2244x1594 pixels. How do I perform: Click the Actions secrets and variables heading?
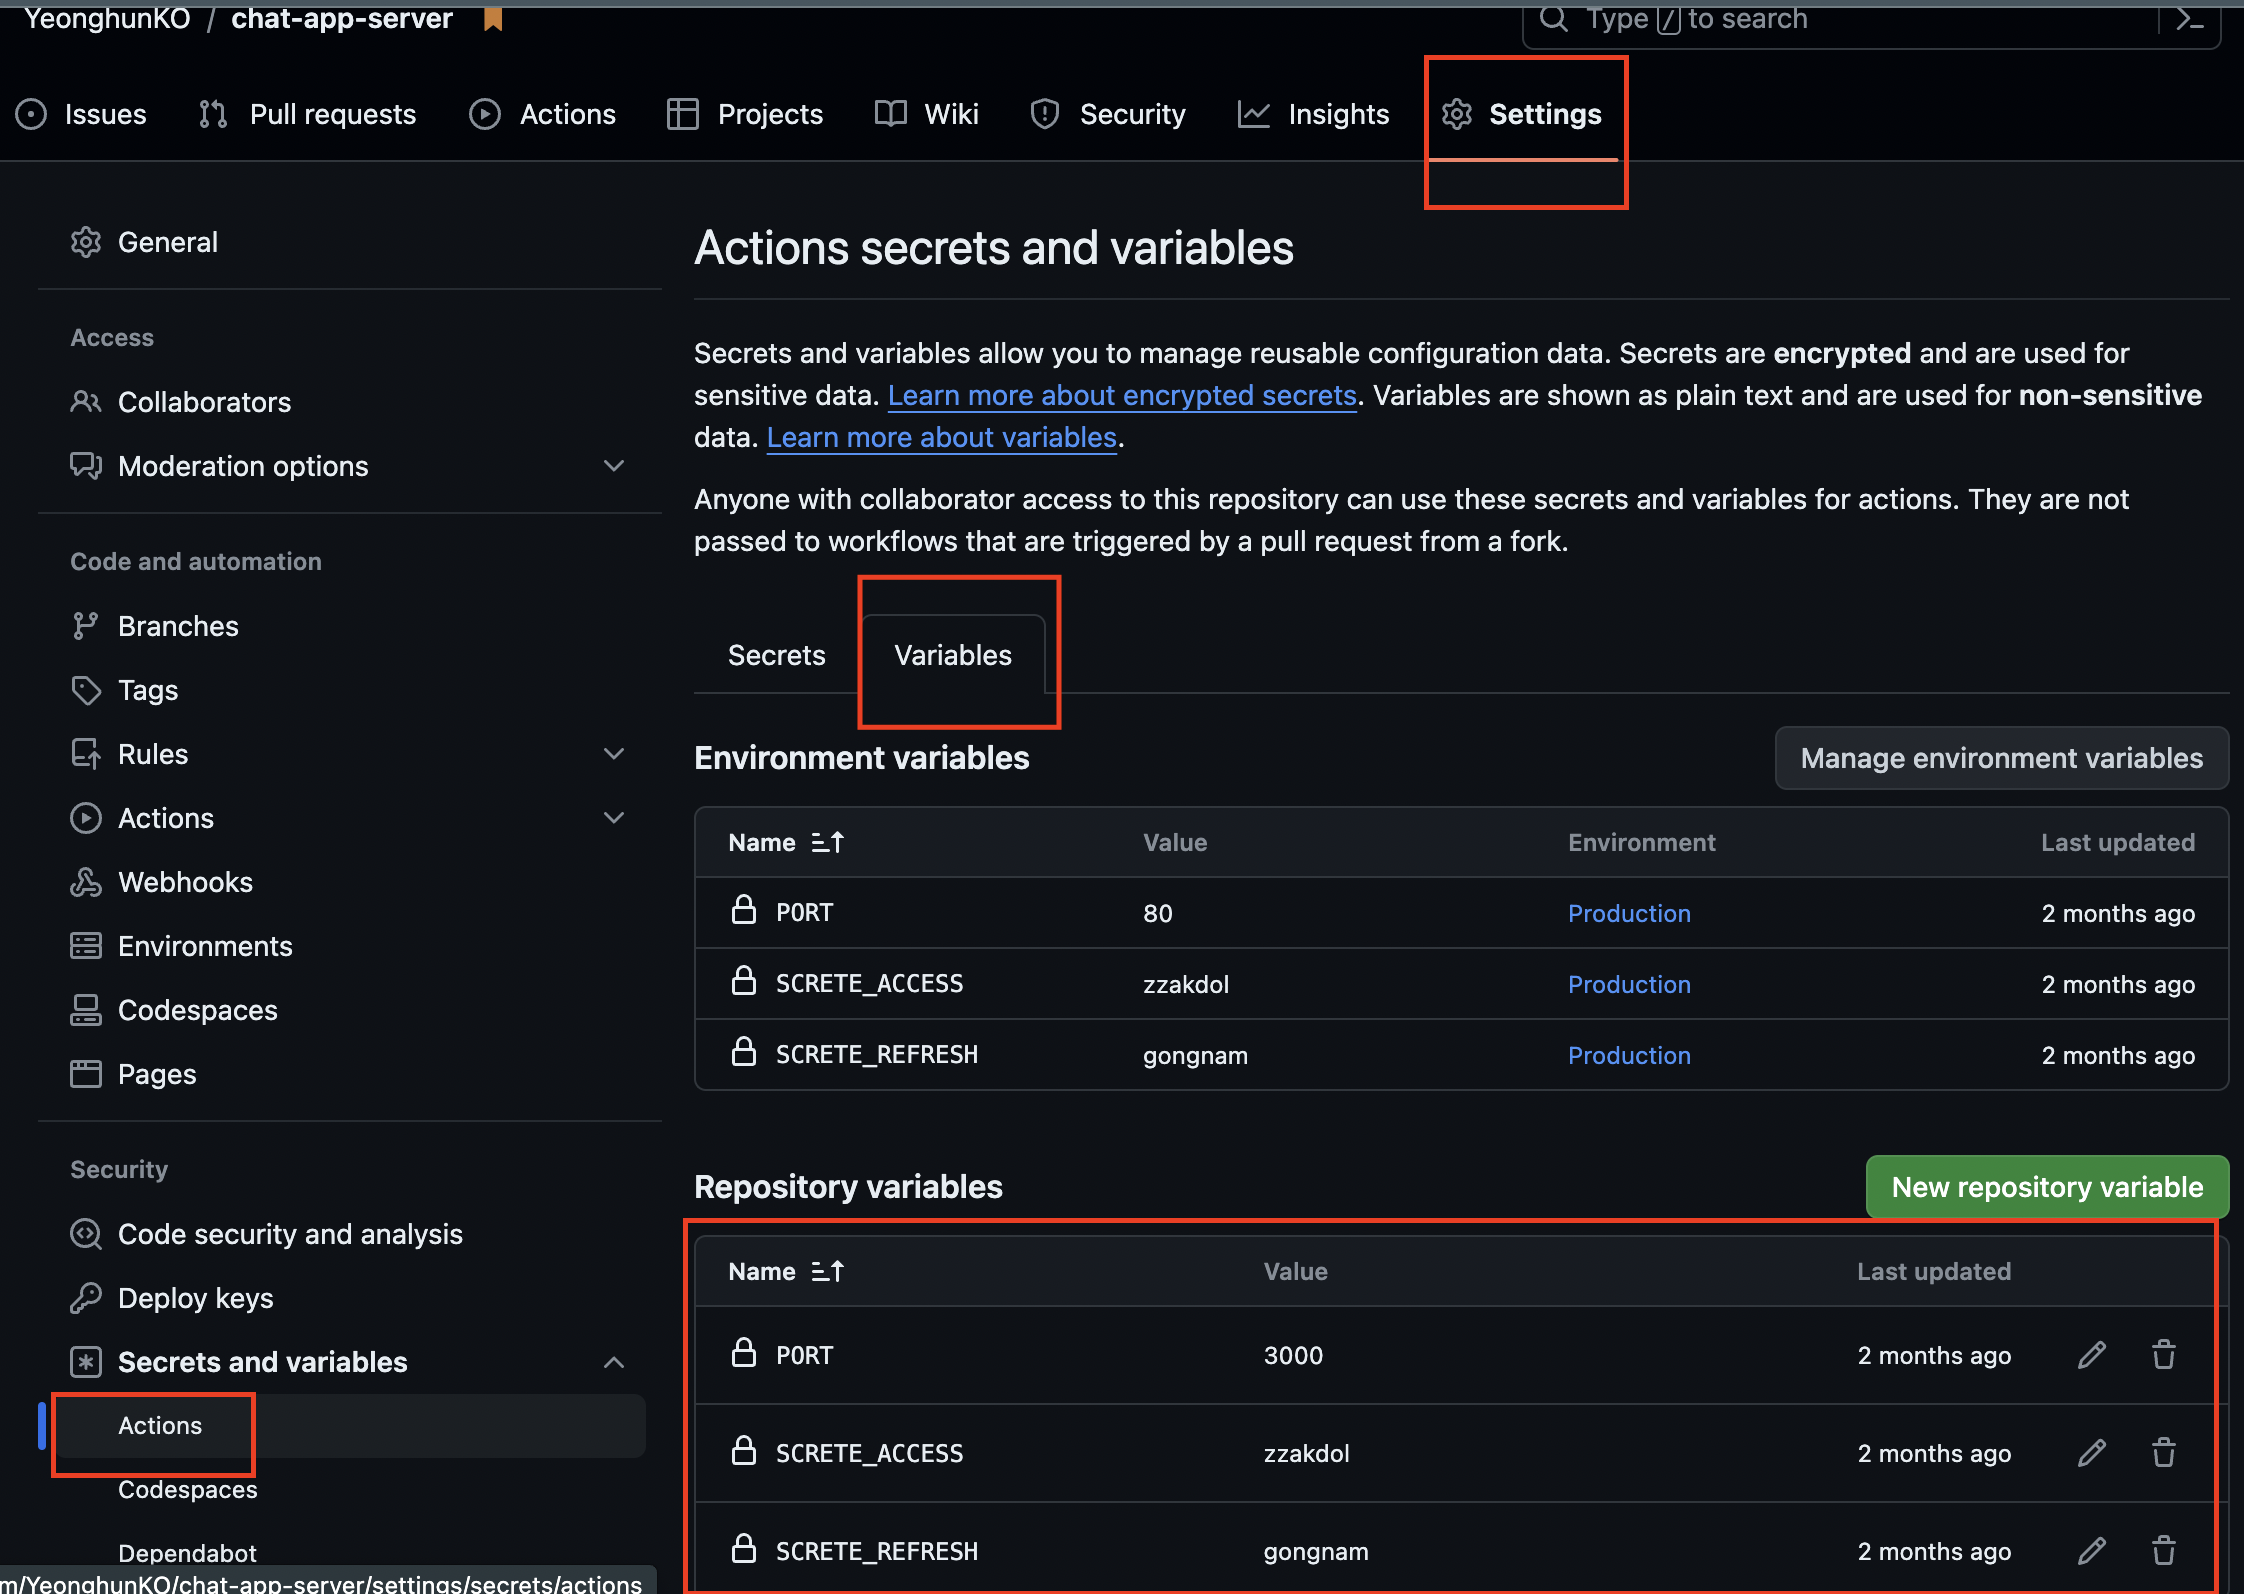[x=994, y=248]
